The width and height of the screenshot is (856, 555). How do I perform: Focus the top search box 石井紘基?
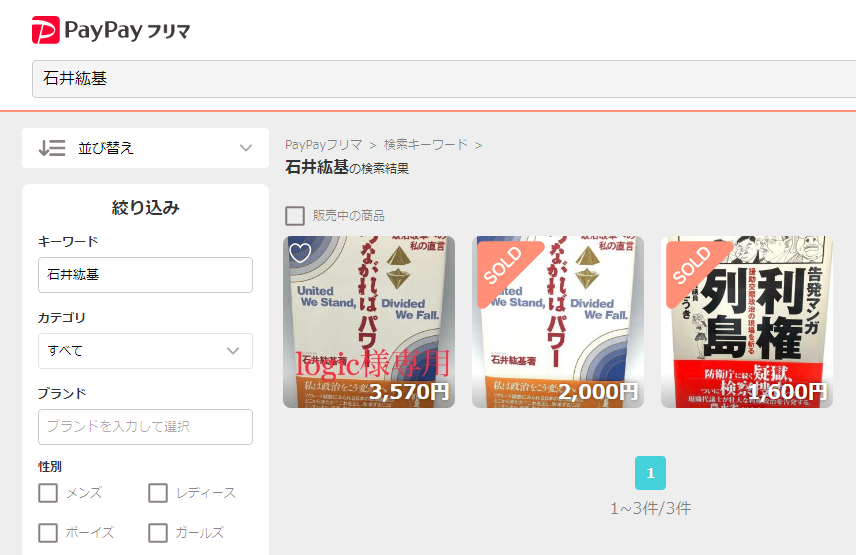pos(444,79)
